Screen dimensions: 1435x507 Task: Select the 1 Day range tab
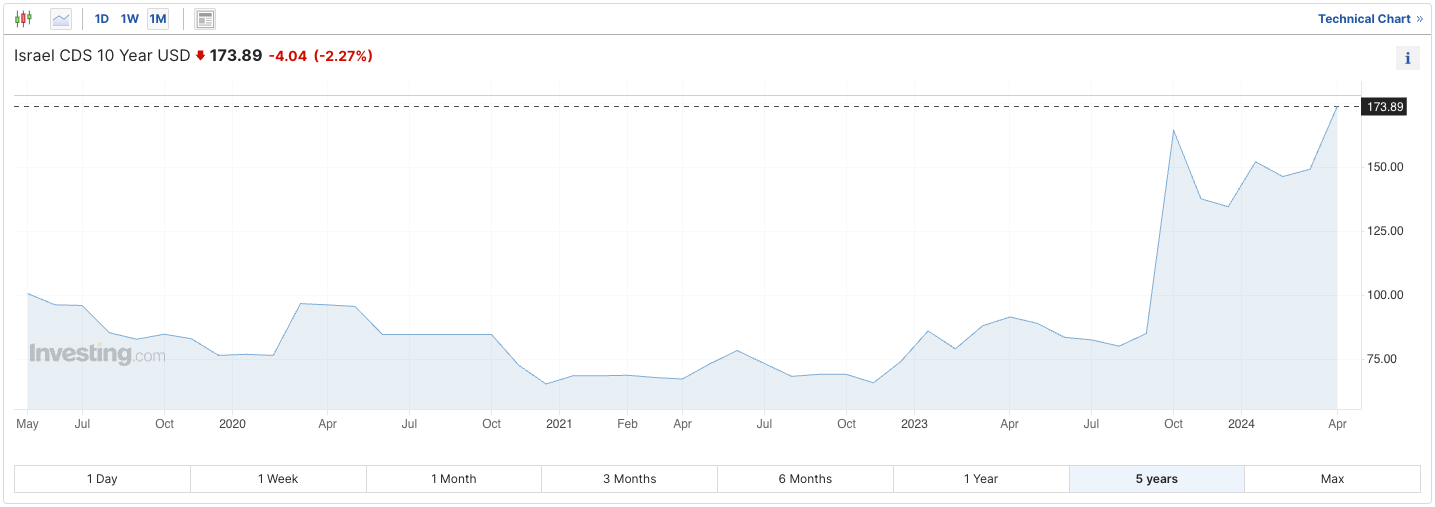click(102, 479)
